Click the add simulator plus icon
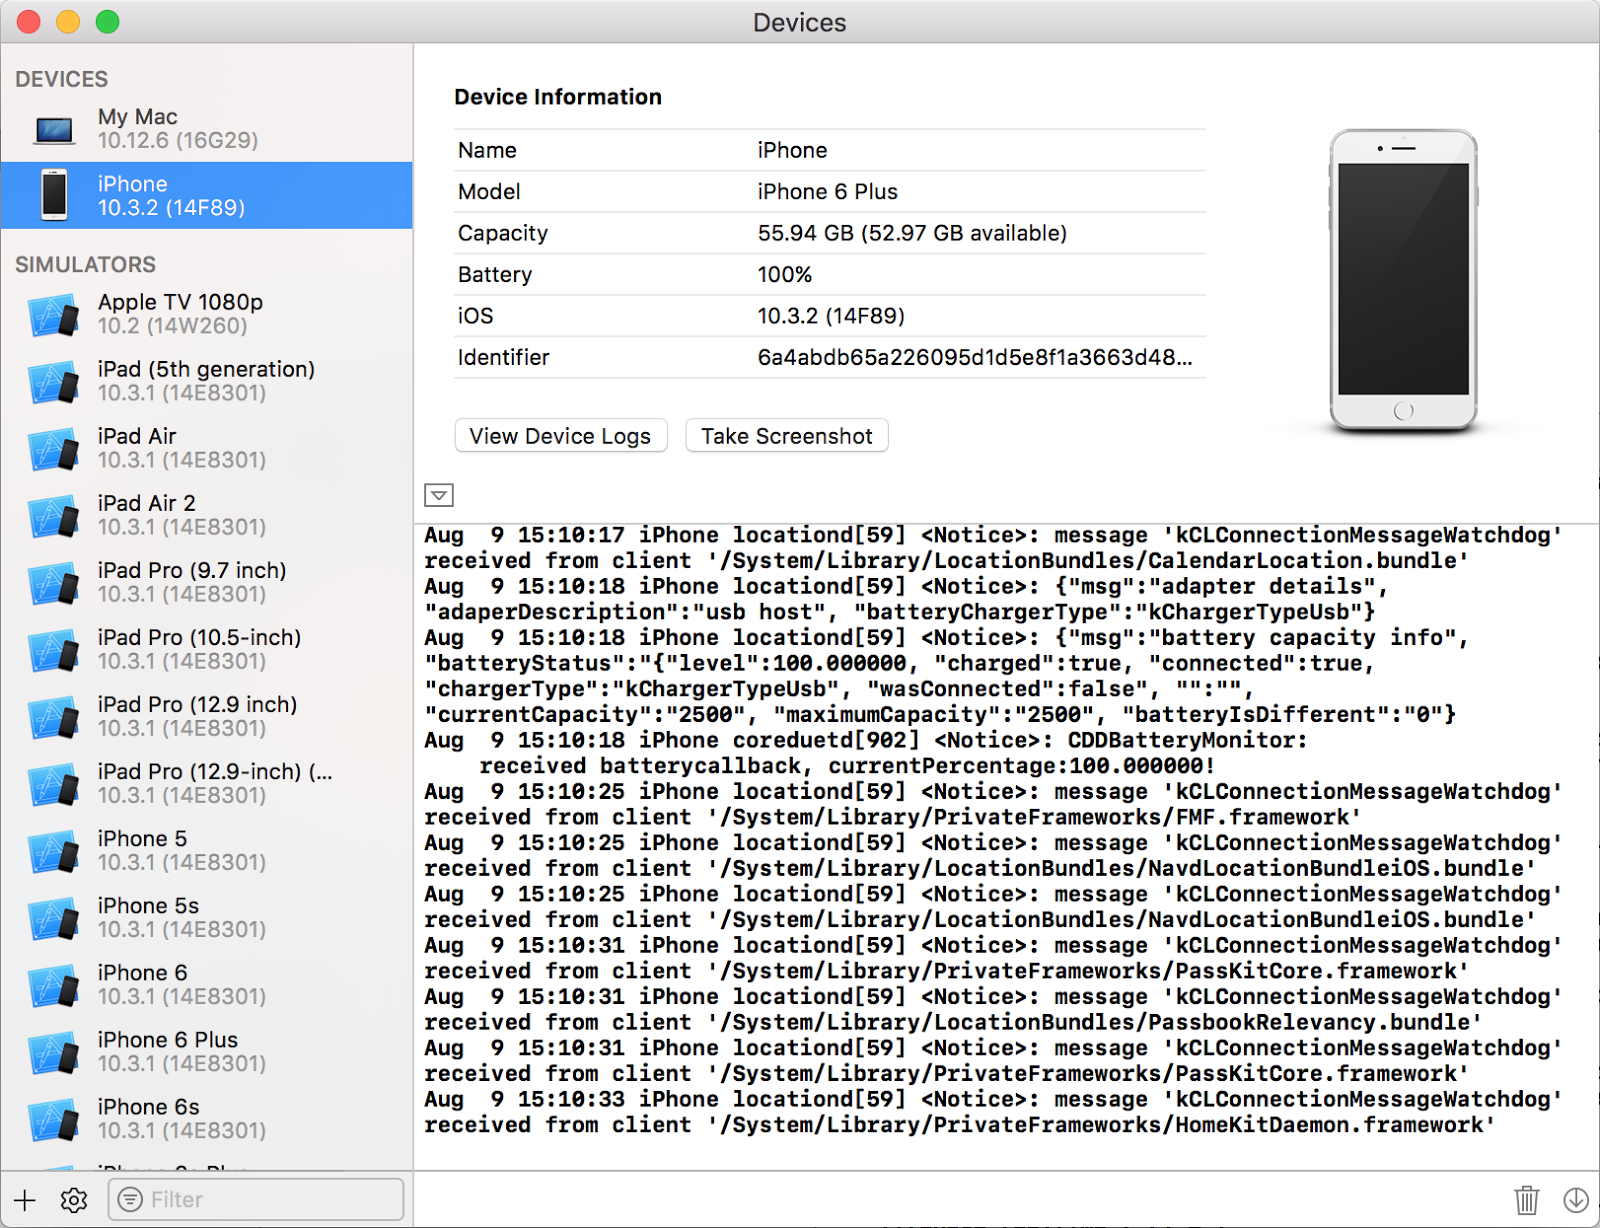Viewport: 1600px width, 1228px height. pos(24,1199)
